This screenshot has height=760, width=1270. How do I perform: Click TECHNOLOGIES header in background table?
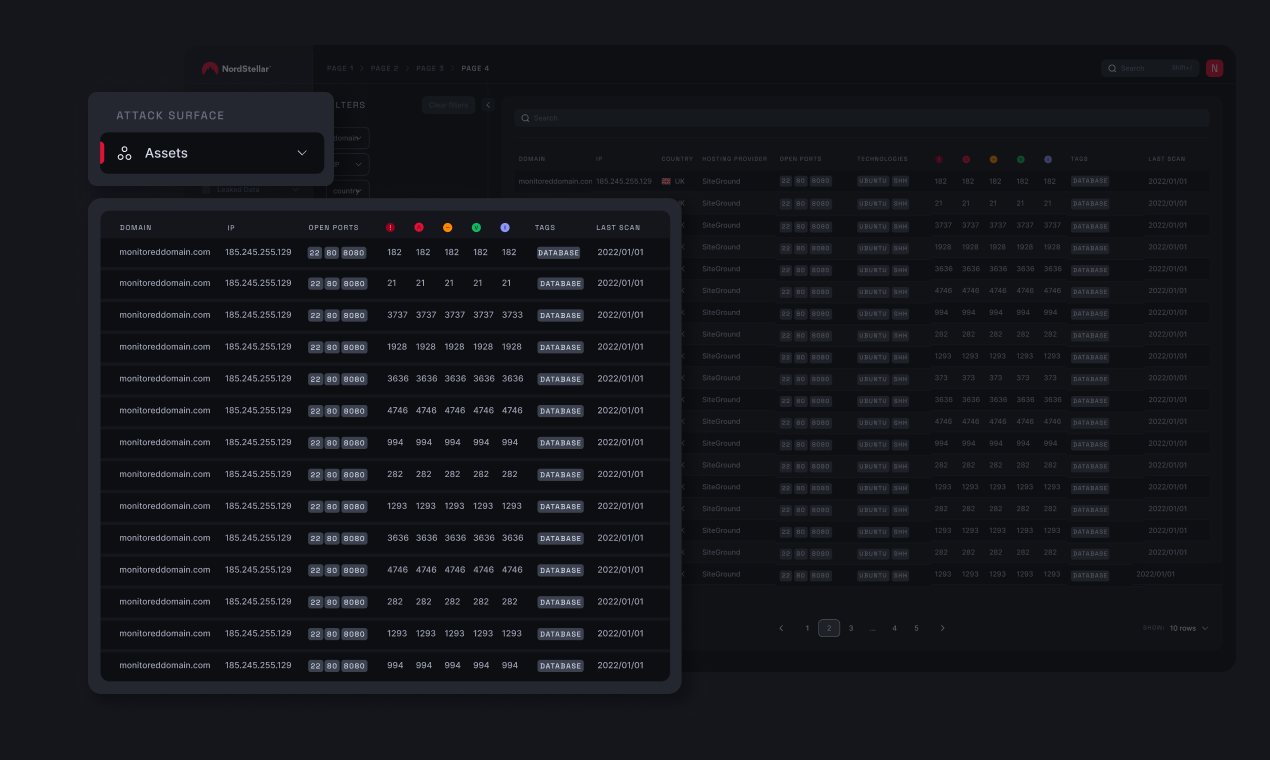click(882, 159)
